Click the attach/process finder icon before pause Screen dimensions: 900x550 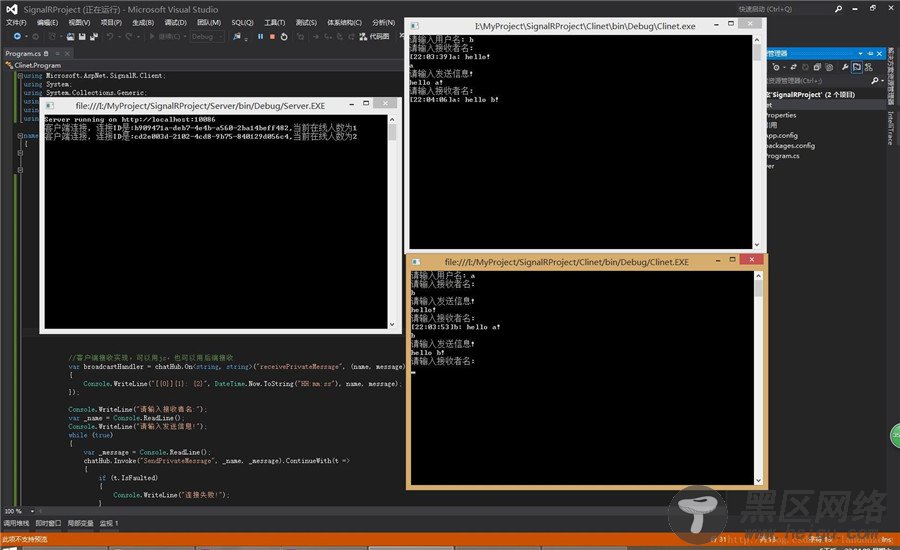point(236,36)
